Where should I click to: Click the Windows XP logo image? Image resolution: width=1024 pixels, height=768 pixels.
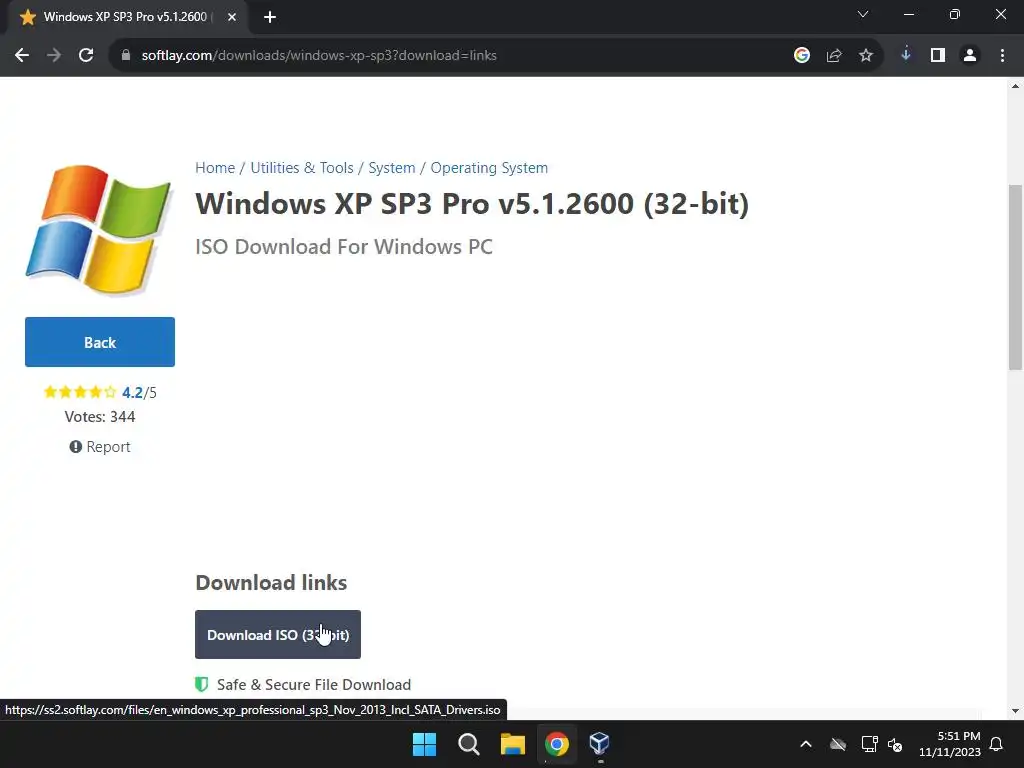point(99,229)
